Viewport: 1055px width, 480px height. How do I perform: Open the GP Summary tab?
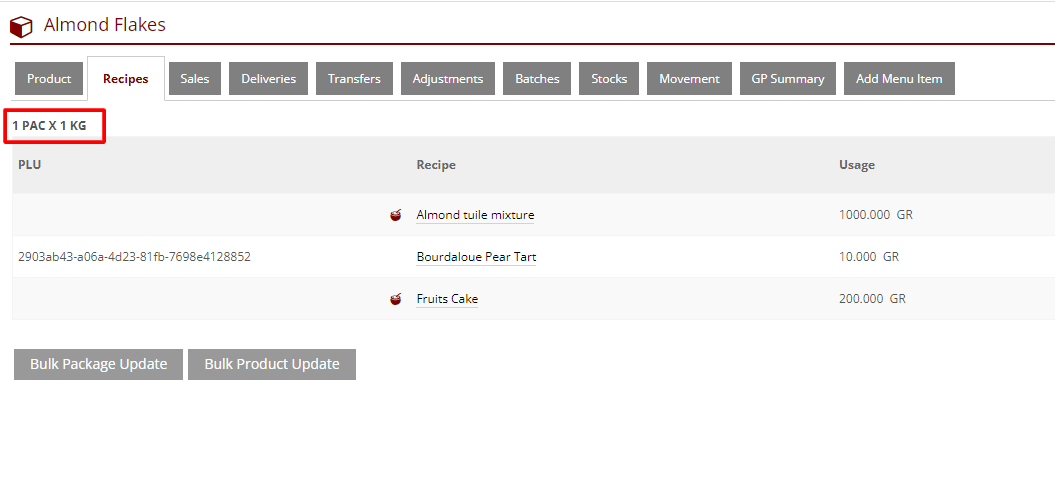point(788,79)
